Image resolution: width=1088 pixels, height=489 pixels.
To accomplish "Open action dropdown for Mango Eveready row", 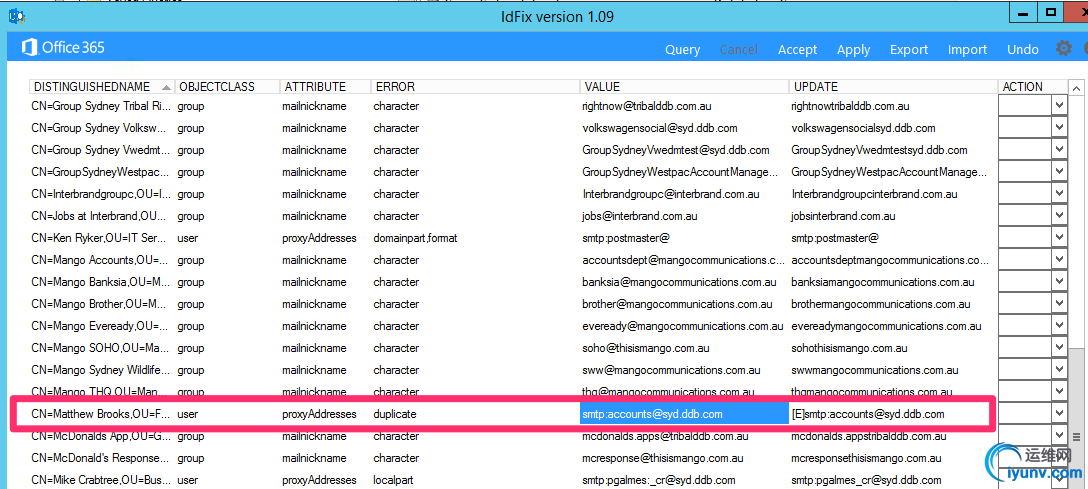I will click(x=1059, y=326).
